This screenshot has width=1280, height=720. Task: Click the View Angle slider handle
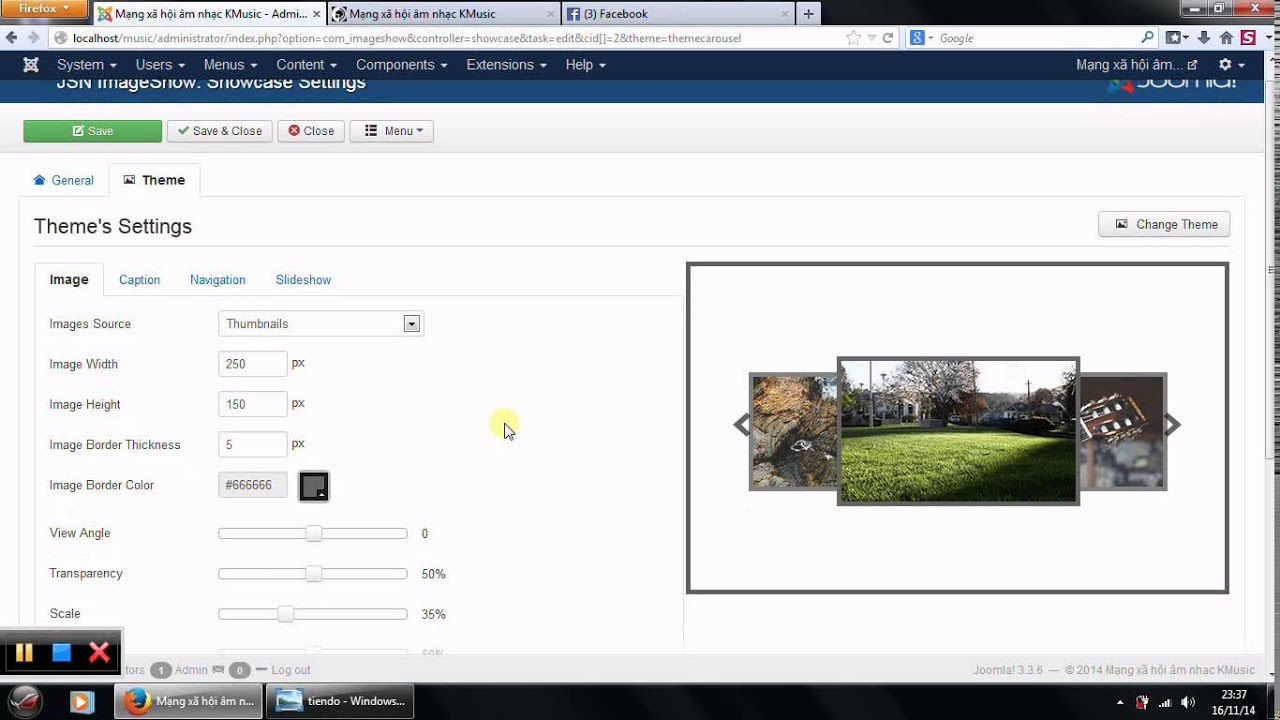click(x=313, y=533)
